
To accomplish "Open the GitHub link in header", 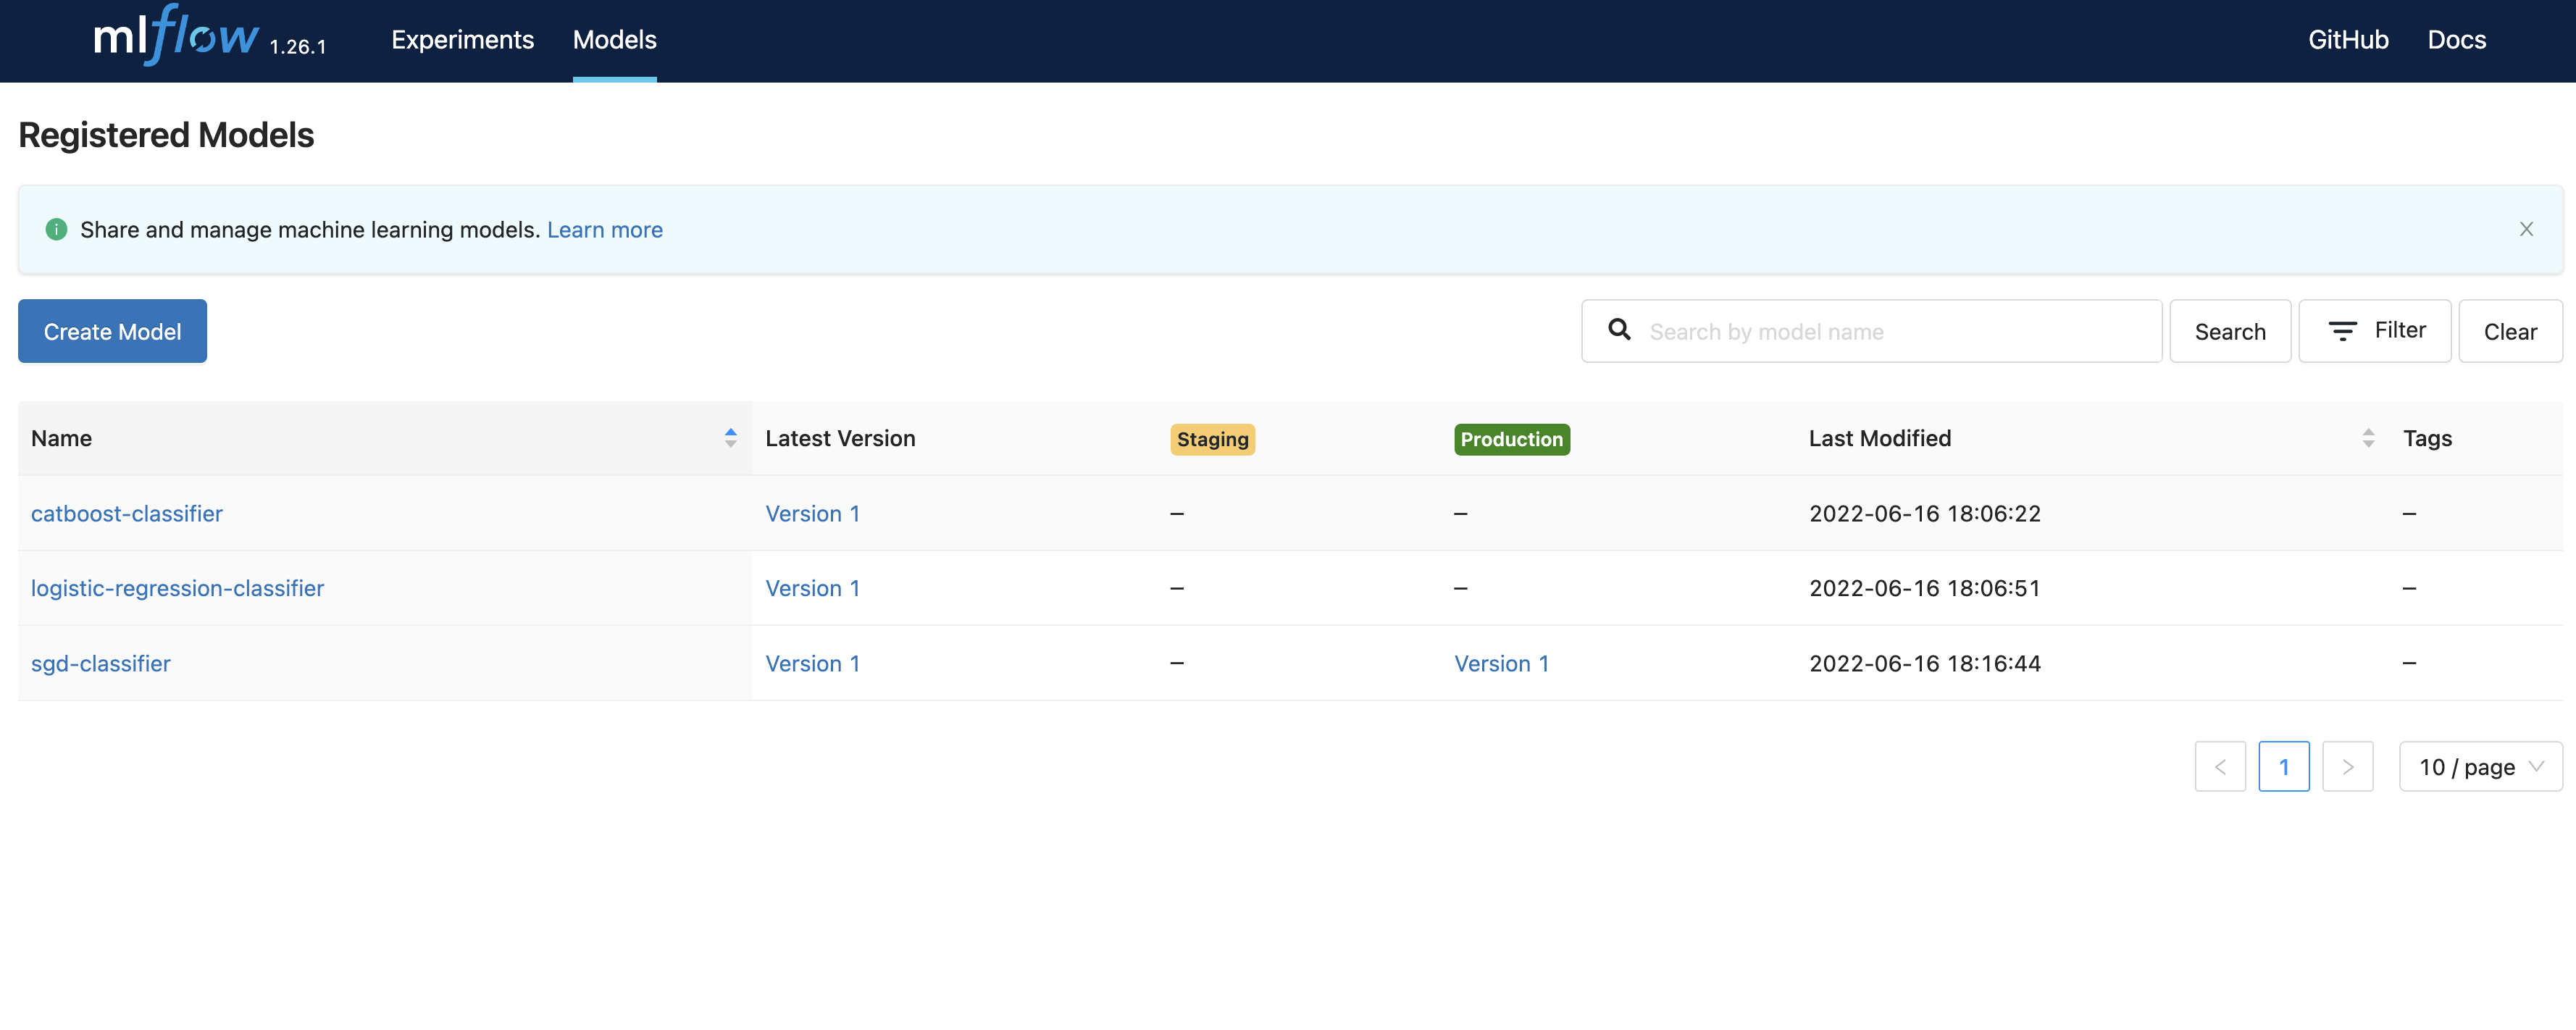I will [2348, 40].
